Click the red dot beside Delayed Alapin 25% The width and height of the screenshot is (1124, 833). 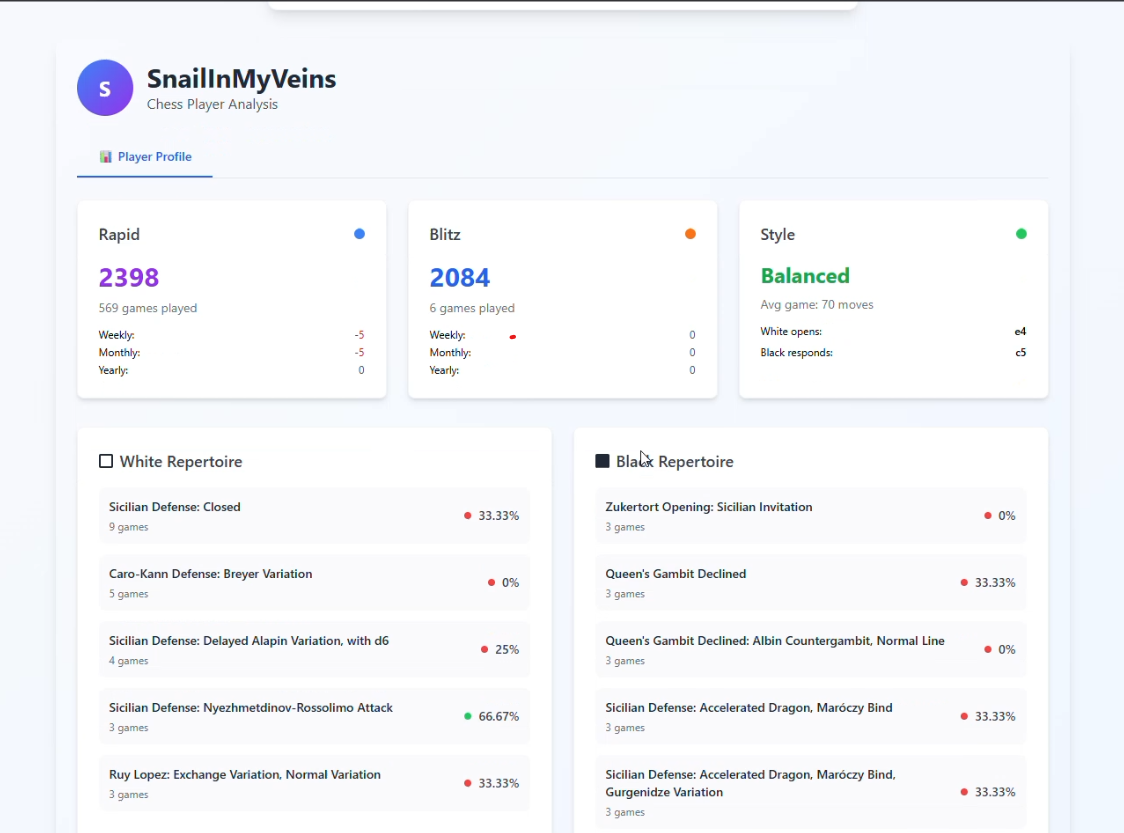pyautogui.click(x=485, y=649)
